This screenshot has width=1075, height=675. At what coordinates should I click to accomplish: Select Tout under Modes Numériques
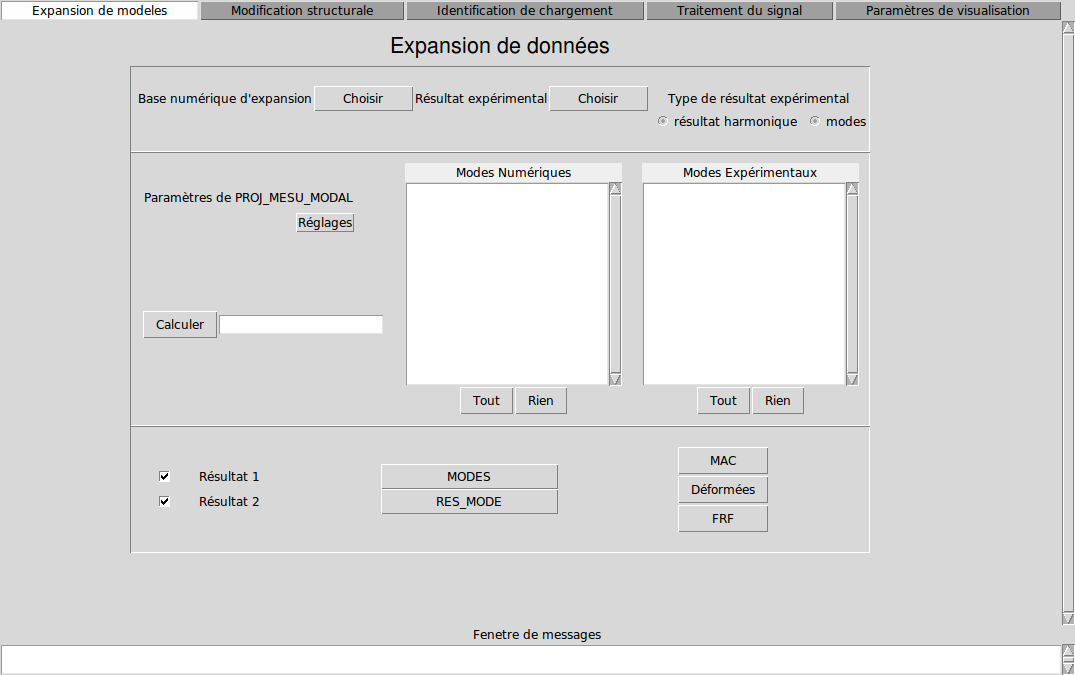[486, 401]
